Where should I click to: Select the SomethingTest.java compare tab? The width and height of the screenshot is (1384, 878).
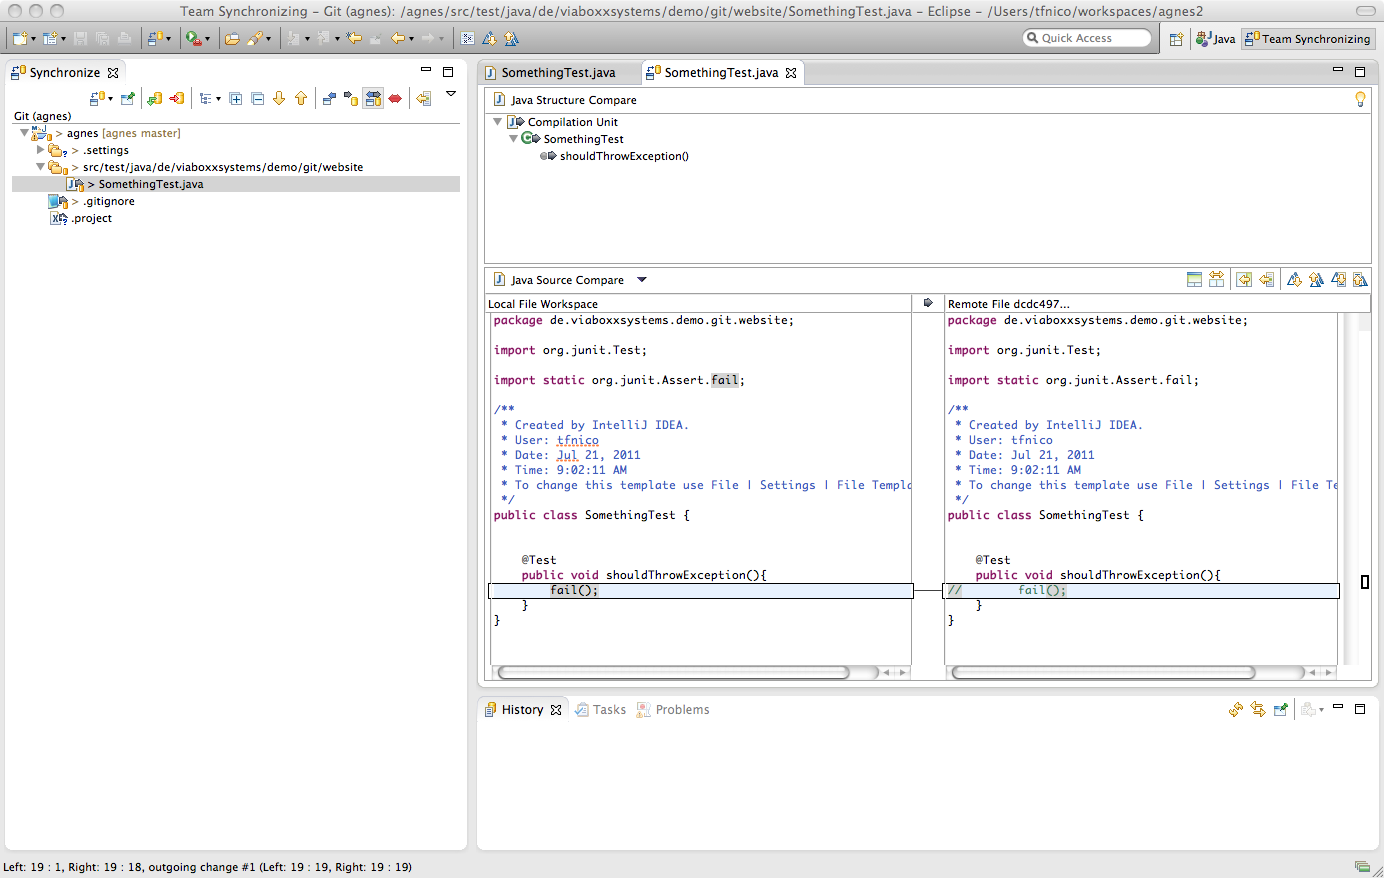(x=720, y=73)
